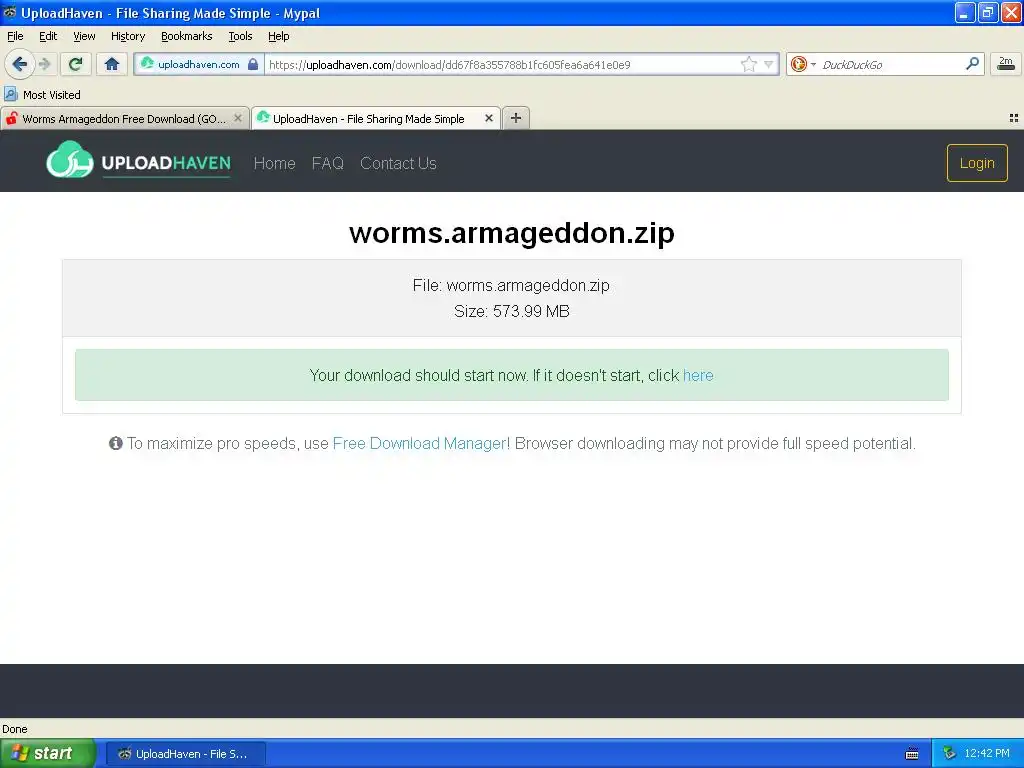The image size is (1024, 768).
Task: Open the Bookmarks menu
Action: click(187, 36)
